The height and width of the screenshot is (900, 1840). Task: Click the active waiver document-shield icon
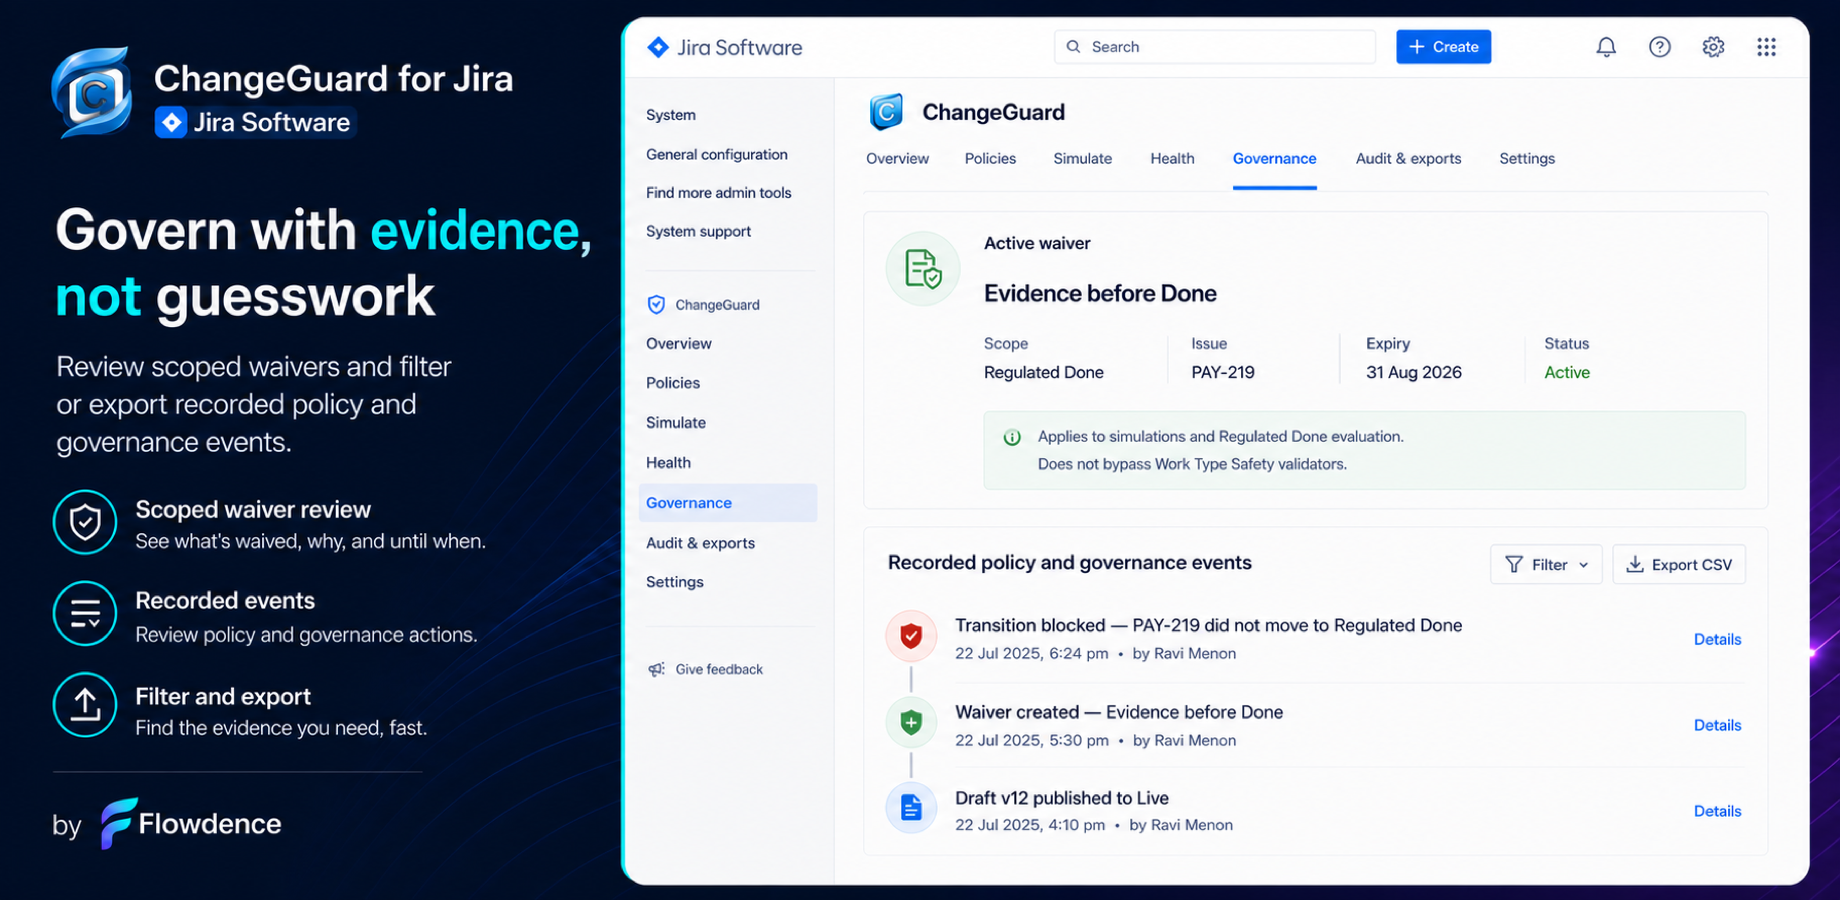tap(923, 268)
